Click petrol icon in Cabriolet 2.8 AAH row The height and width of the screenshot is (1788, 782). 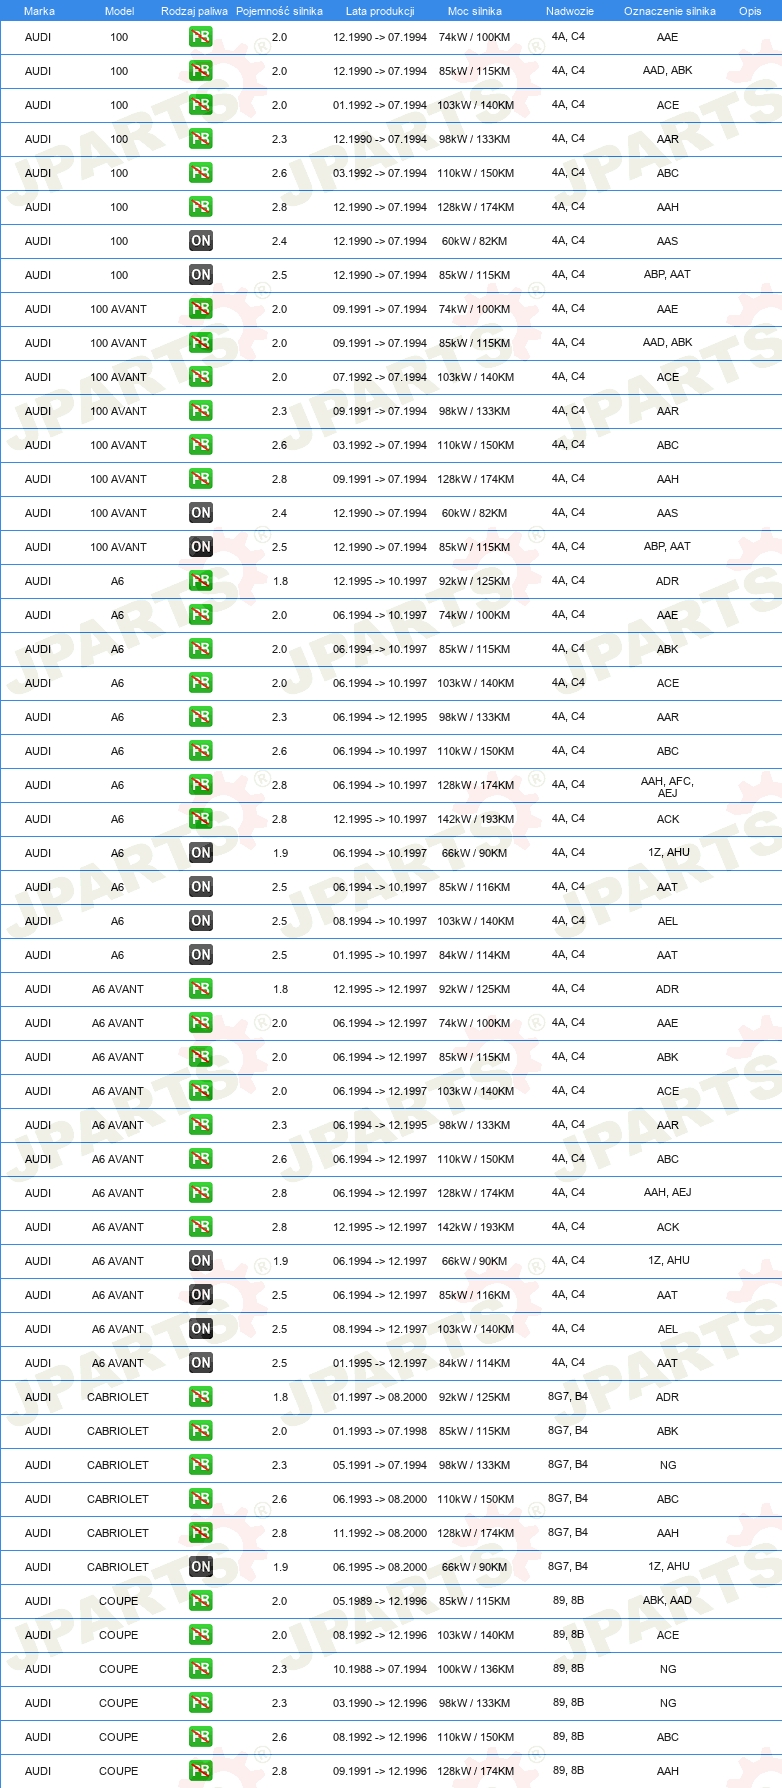click(x=201, y=1533)
